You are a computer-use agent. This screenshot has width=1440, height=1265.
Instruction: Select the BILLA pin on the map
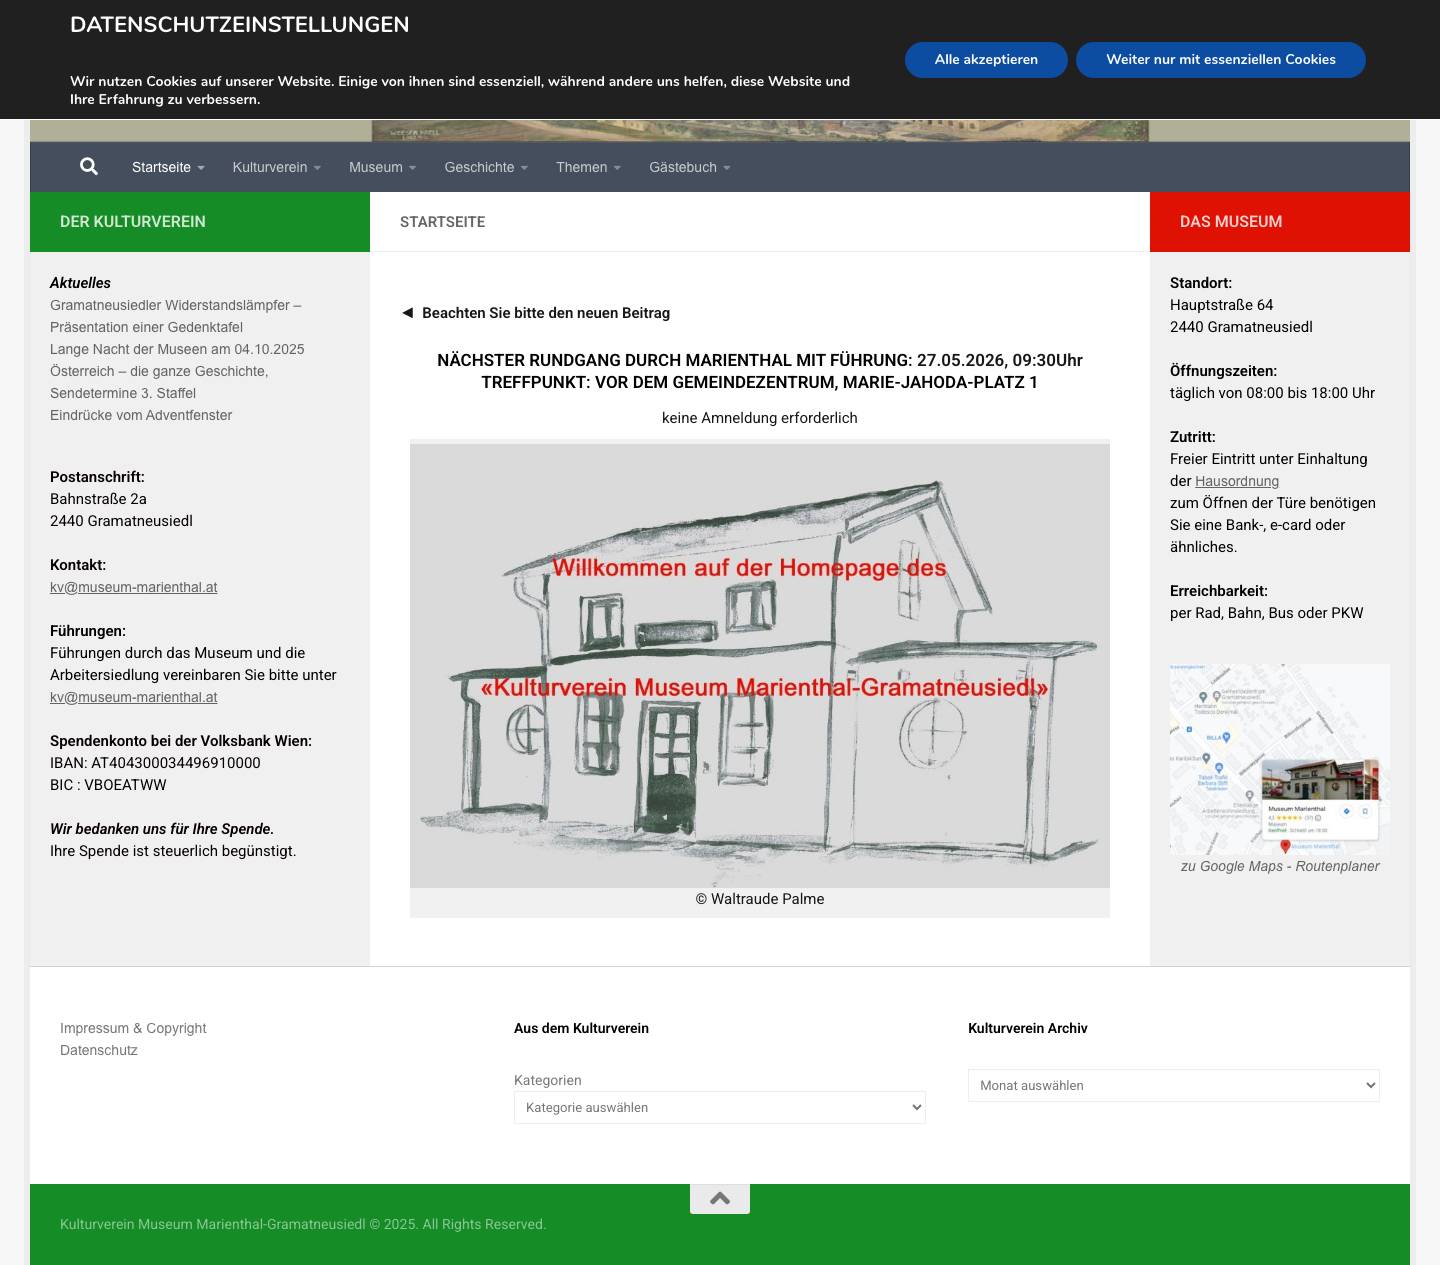1226,737
